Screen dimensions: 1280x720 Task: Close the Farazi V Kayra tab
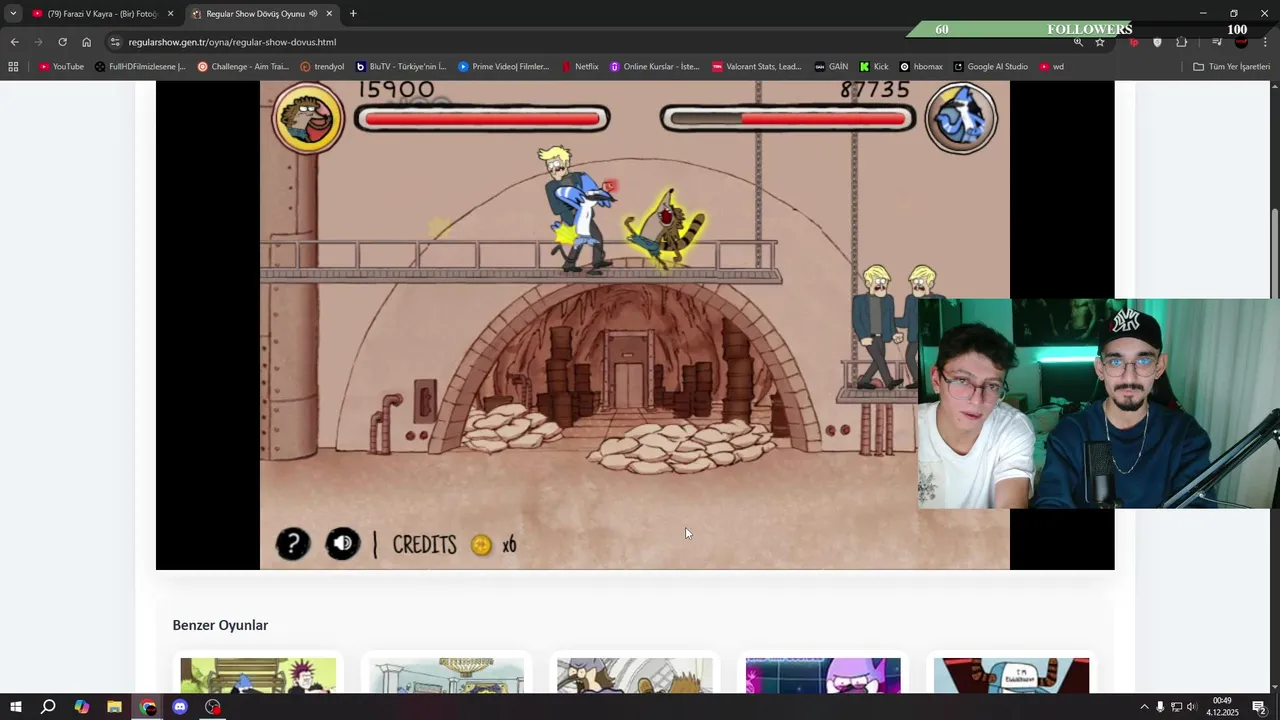170,14
